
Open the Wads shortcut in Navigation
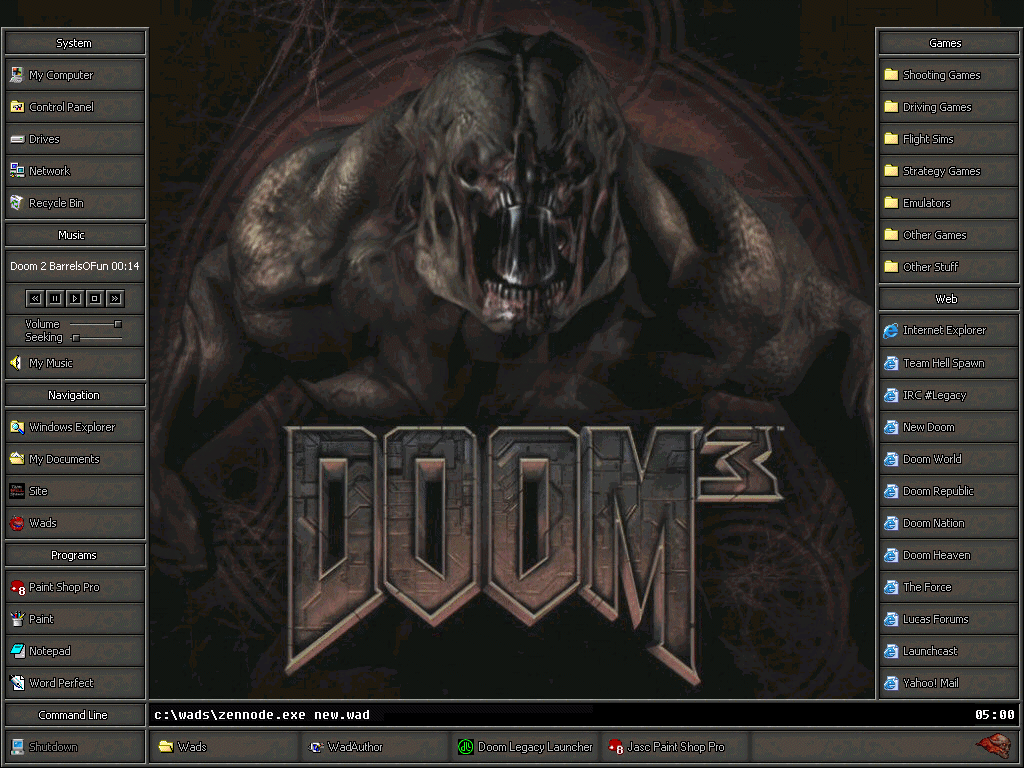75,523
